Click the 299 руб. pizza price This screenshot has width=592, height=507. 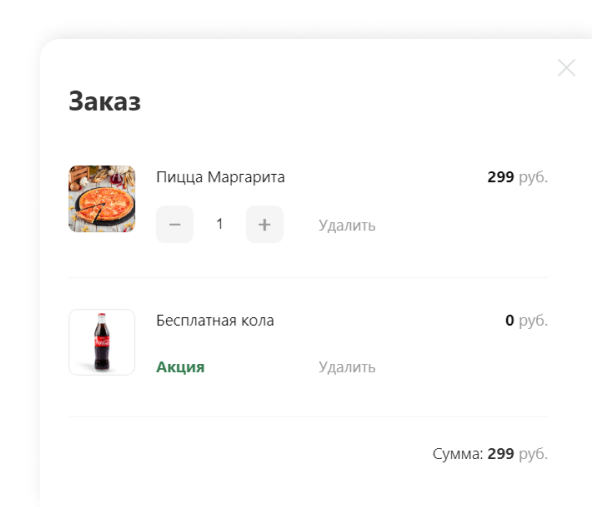tap(517, 177)
